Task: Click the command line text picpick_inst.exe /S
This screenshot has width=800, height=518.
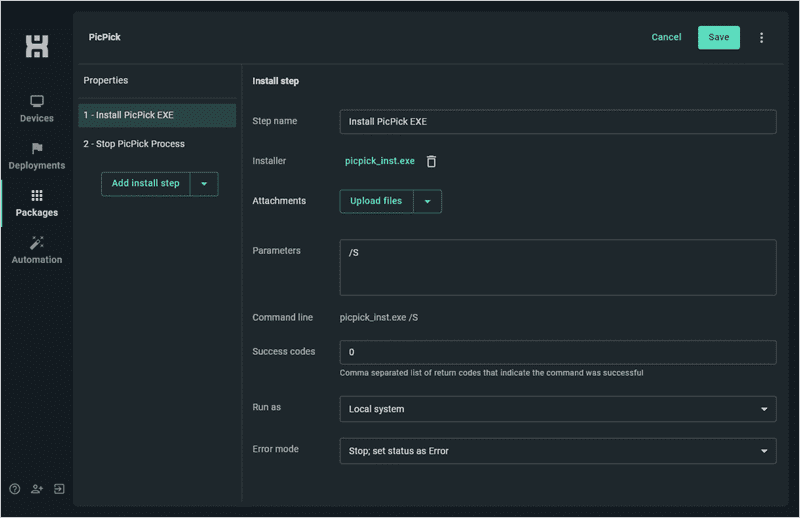Action: tap(379, 317)
